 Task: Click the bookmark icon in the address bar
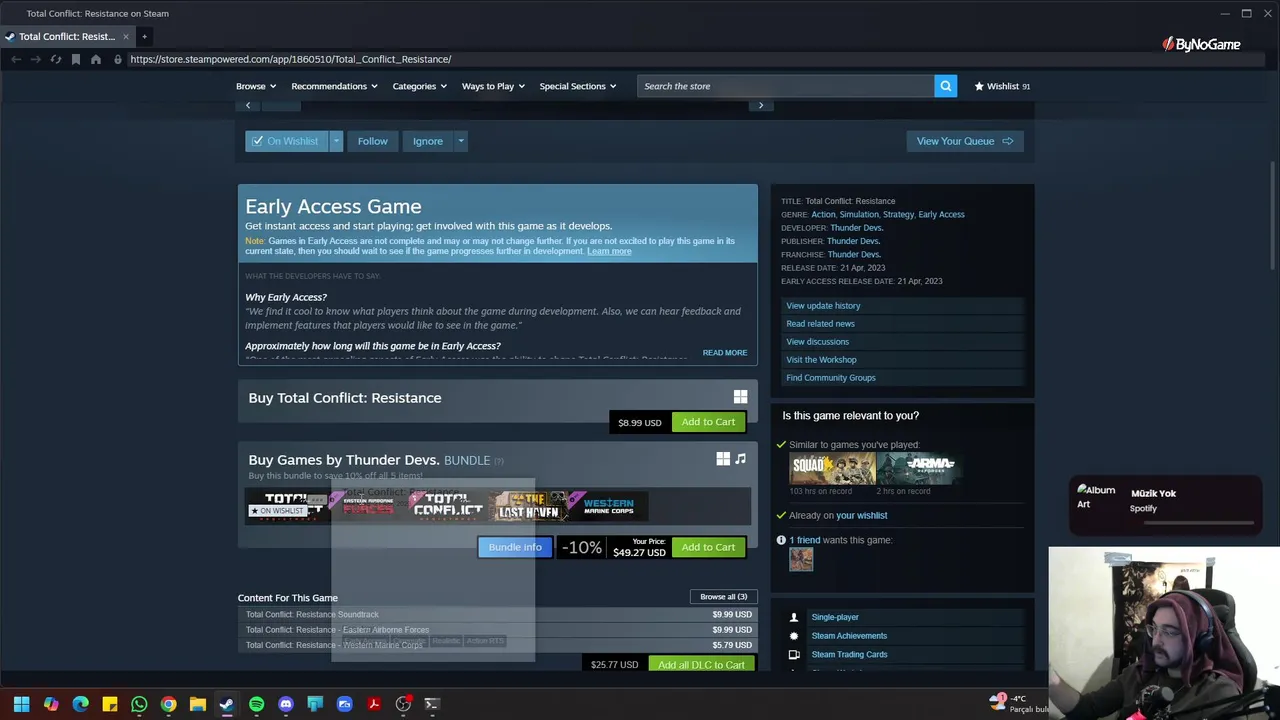pos(76,59)
